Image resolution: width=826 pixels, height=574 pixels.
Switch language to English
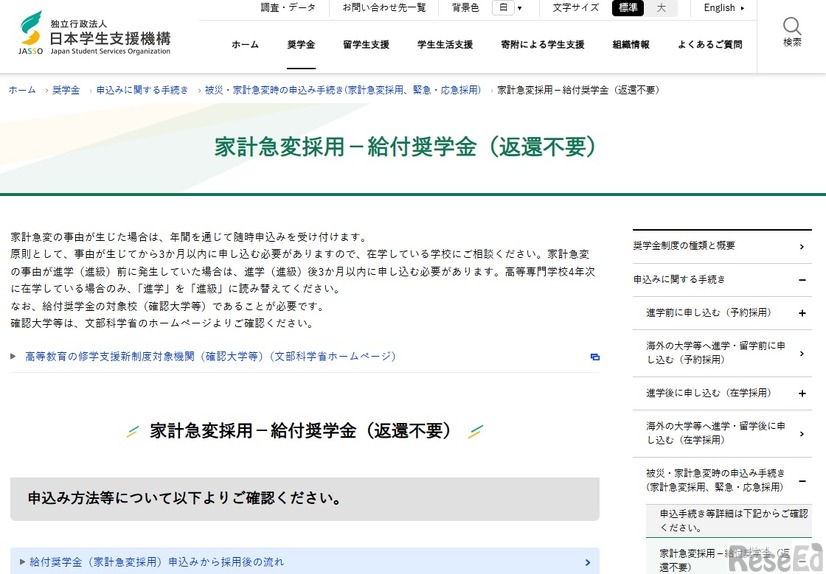point(724,8)
